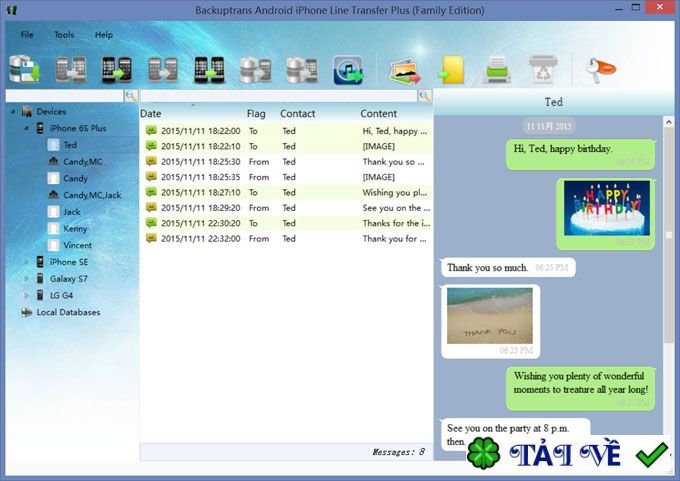Image resolution: width=680 pixels, height=481 pixels.
Task: Sort messages by Date column header
Action: tap(150, 114)
